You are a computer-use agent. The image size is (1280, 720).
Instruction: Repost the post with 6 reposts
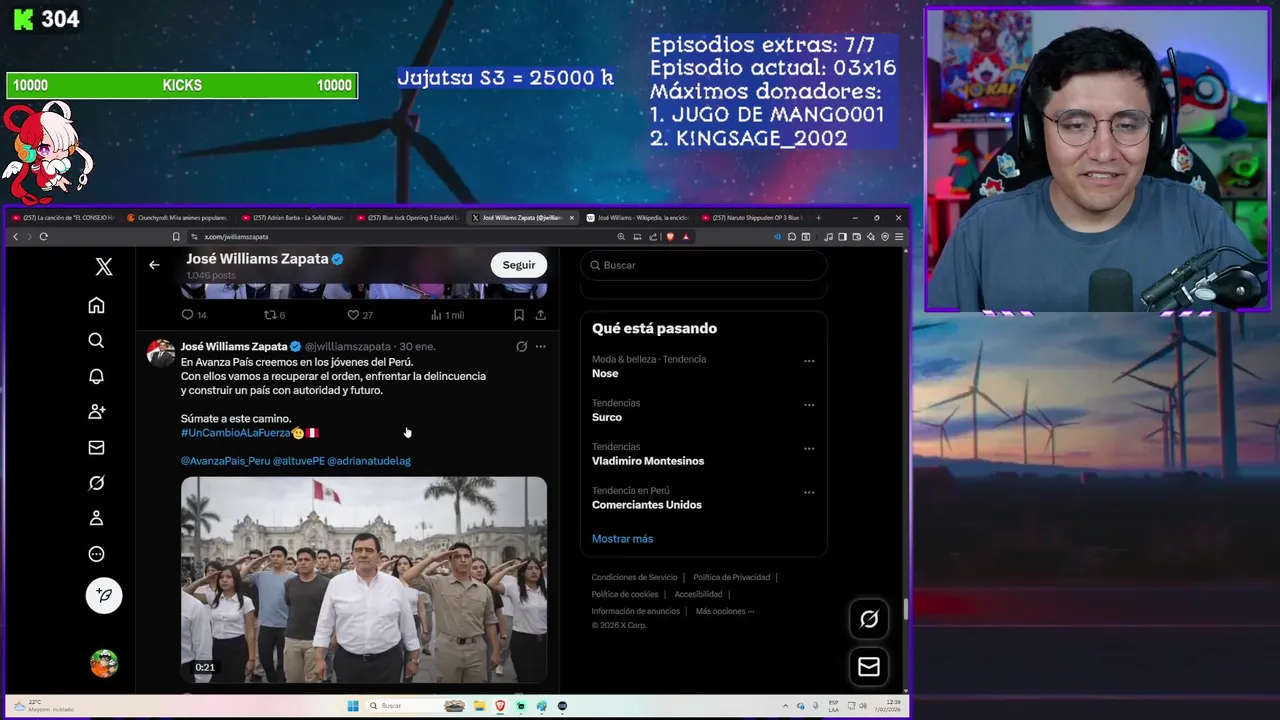click(275, 315)
